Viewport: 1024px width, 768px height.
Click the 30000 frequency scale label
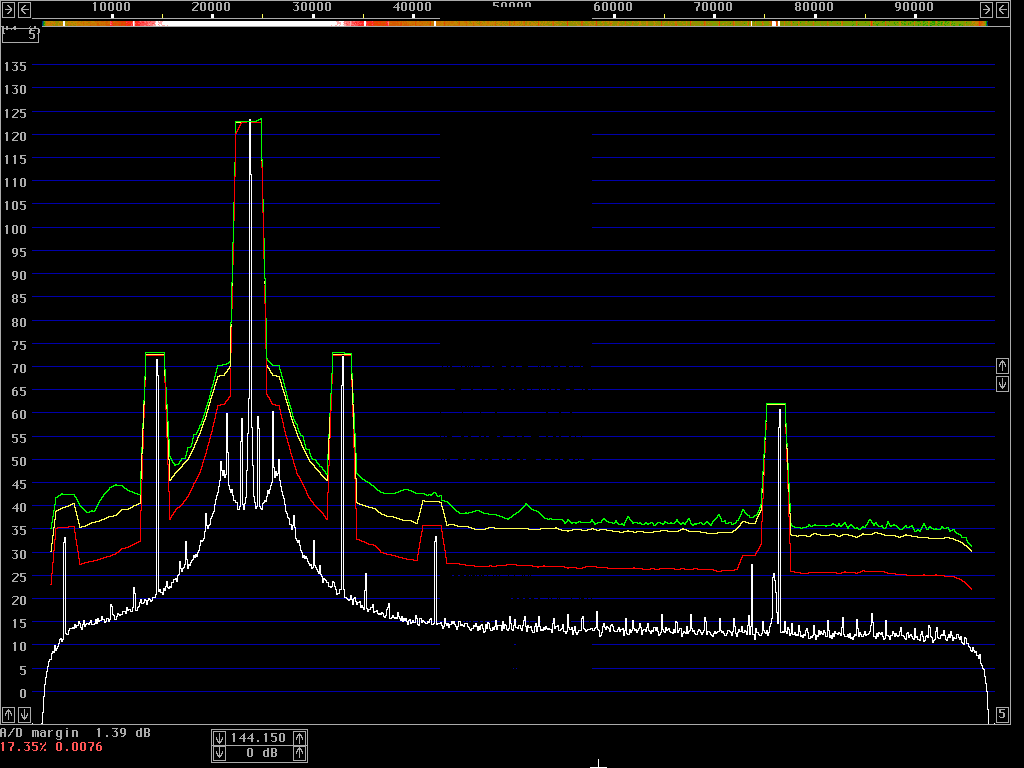(x=312, y=7)
